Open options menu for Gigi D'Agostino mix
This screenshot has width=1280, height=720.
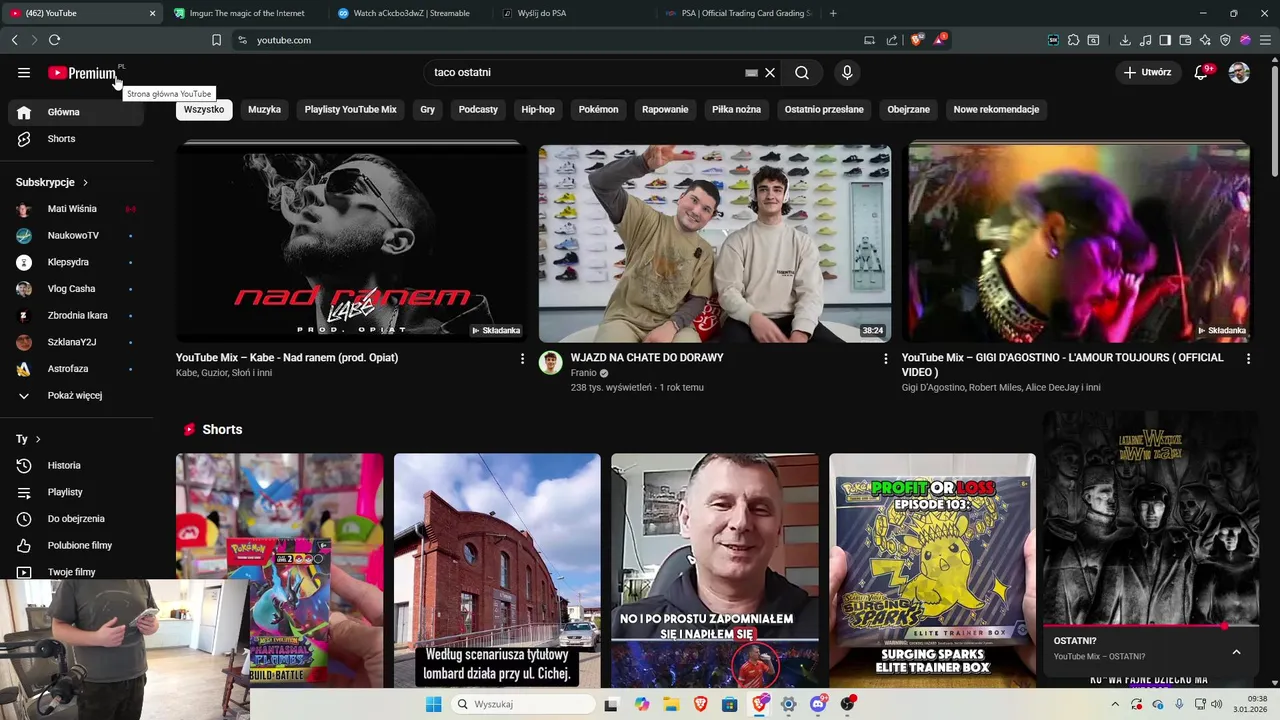point(1248,358)
